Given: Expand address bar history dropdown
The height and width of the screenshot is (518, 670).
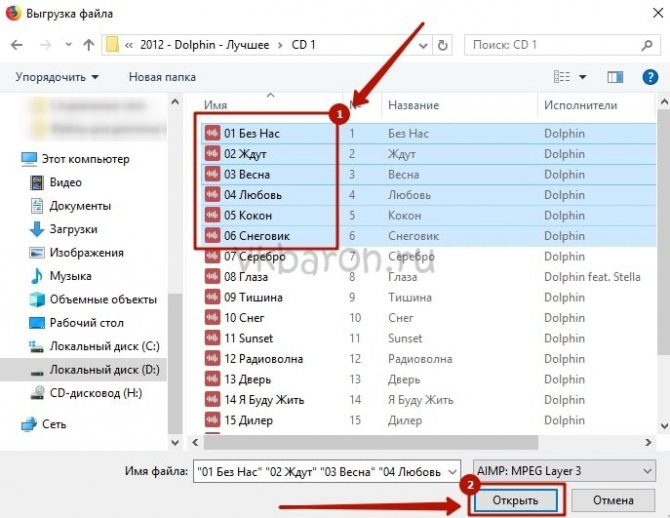Looking at the screenshot, I should (423, 45).
